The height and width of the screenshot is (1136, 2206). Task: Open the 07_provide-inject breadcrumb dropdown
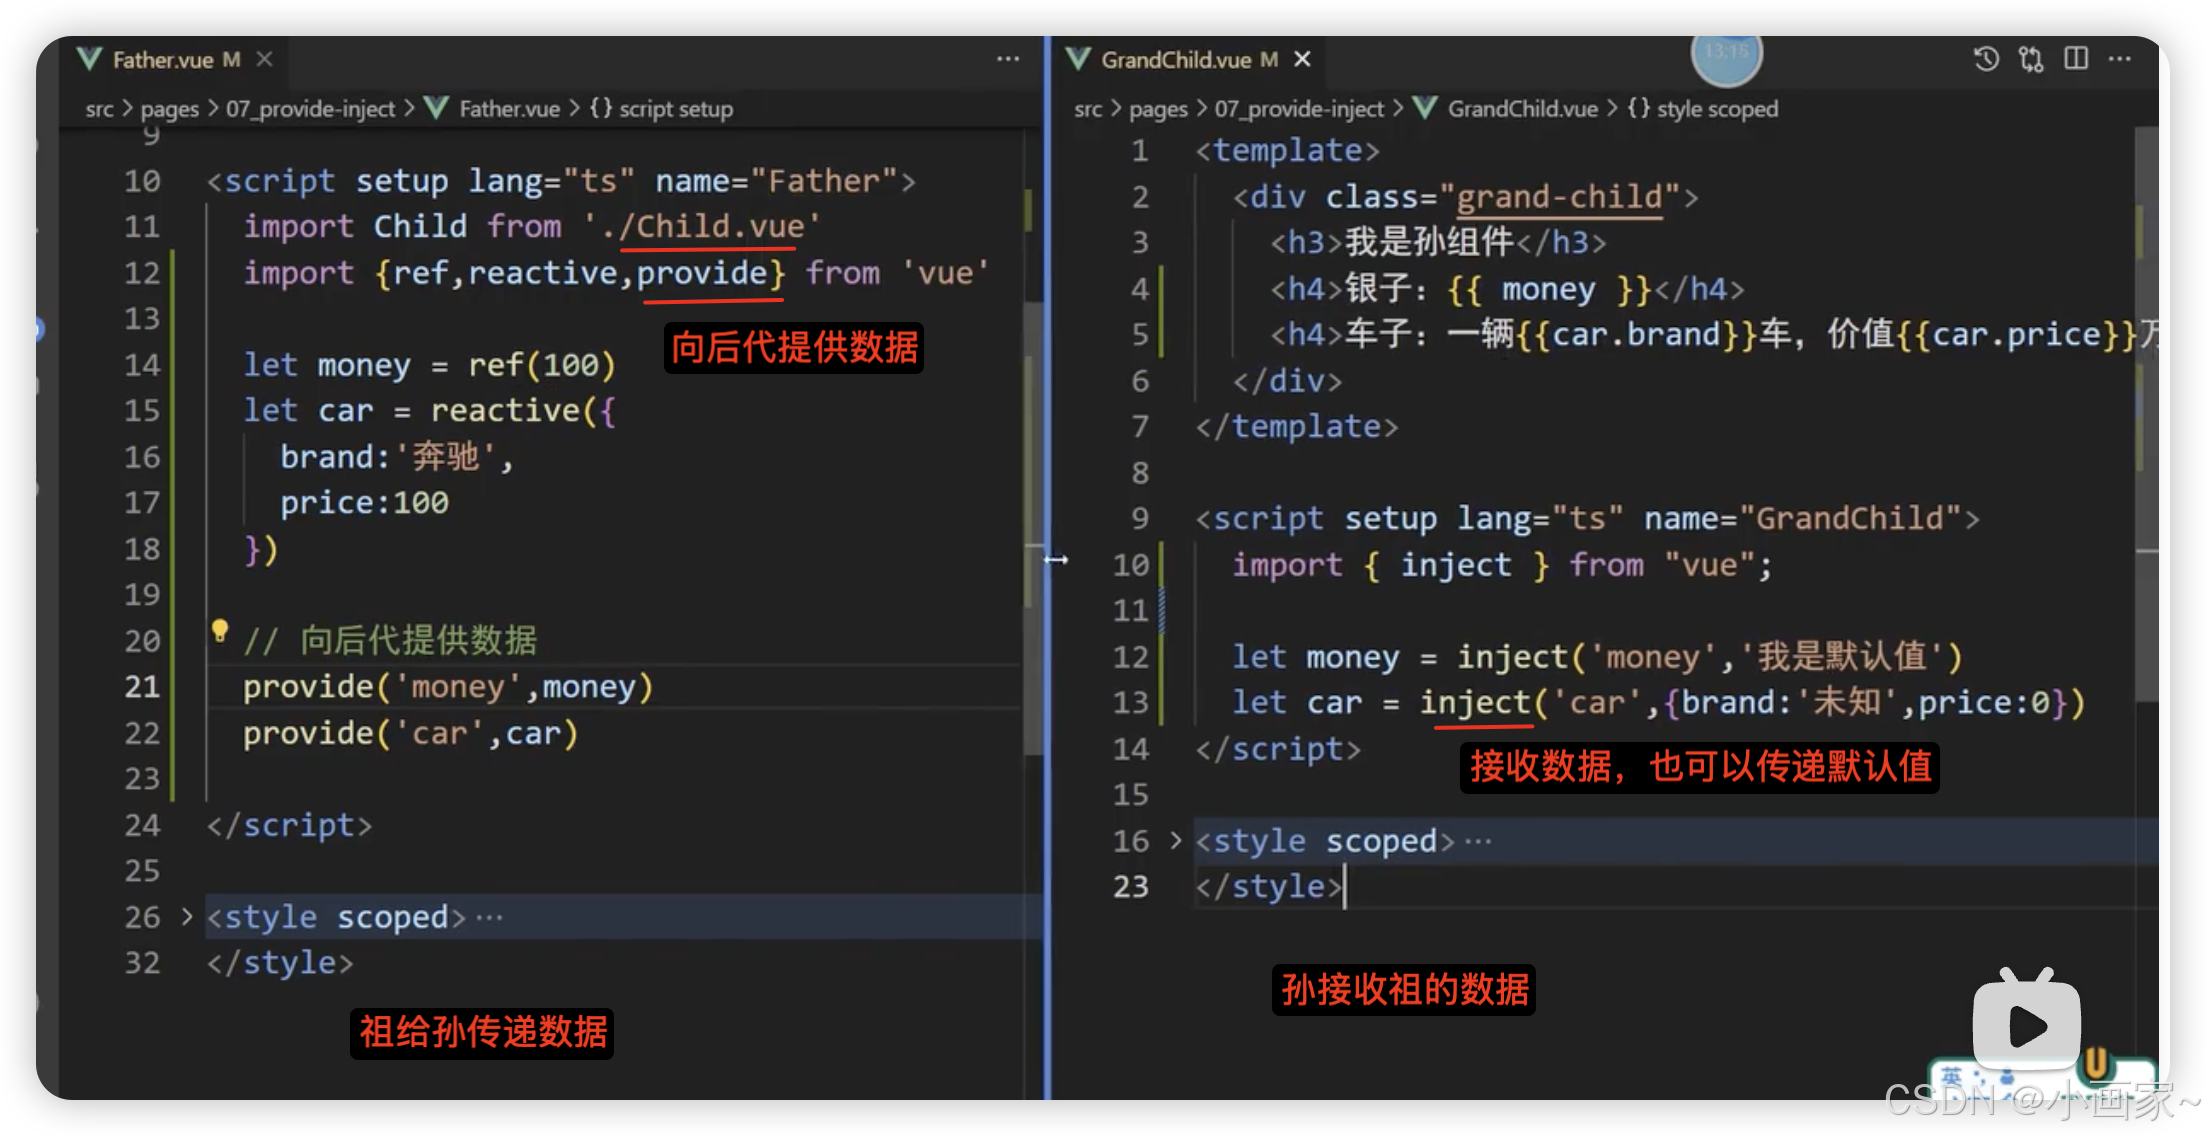point(311,108)
